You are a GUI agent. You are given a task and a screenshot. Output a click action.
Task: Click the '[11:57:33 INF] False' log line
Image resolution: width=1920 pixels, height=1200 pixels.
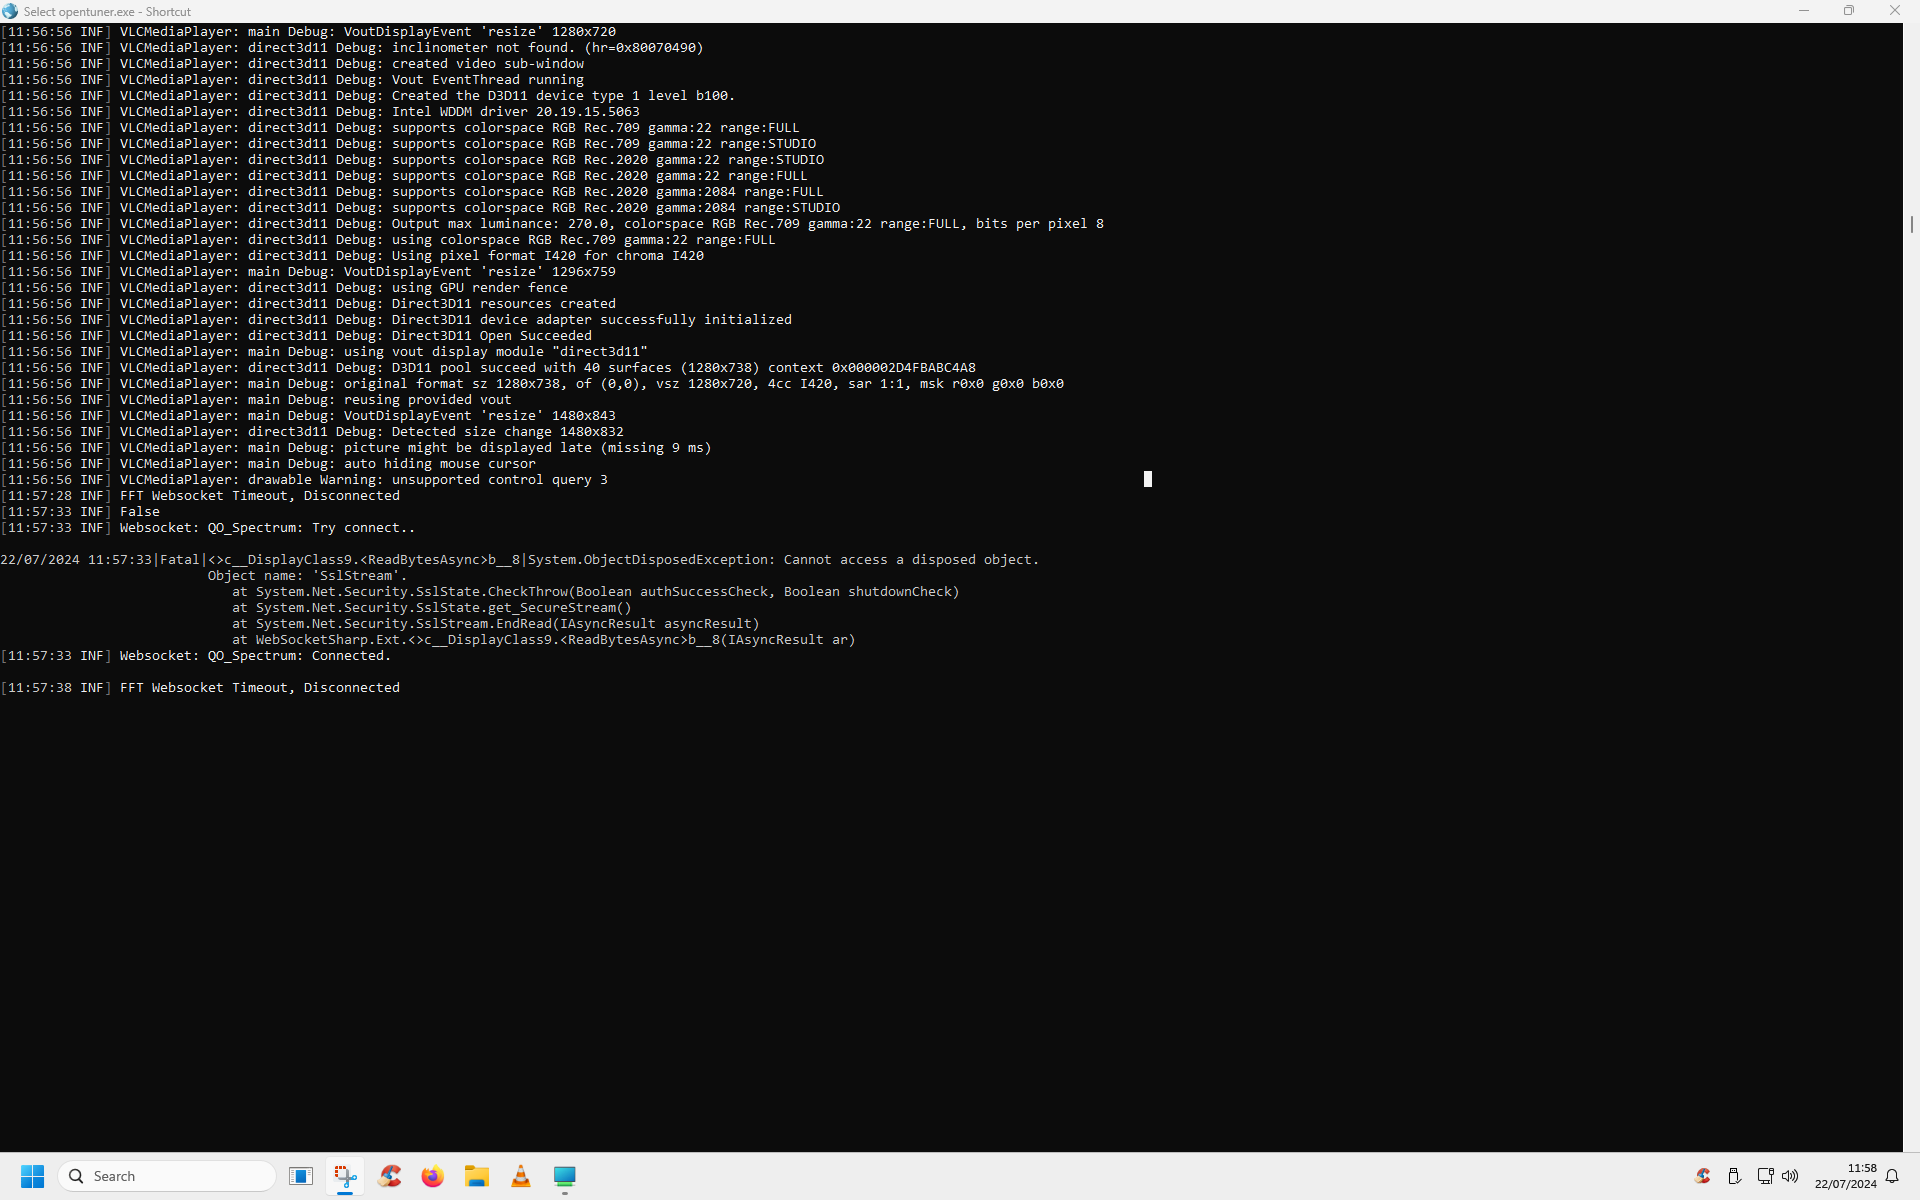click(x=80, y=512)
